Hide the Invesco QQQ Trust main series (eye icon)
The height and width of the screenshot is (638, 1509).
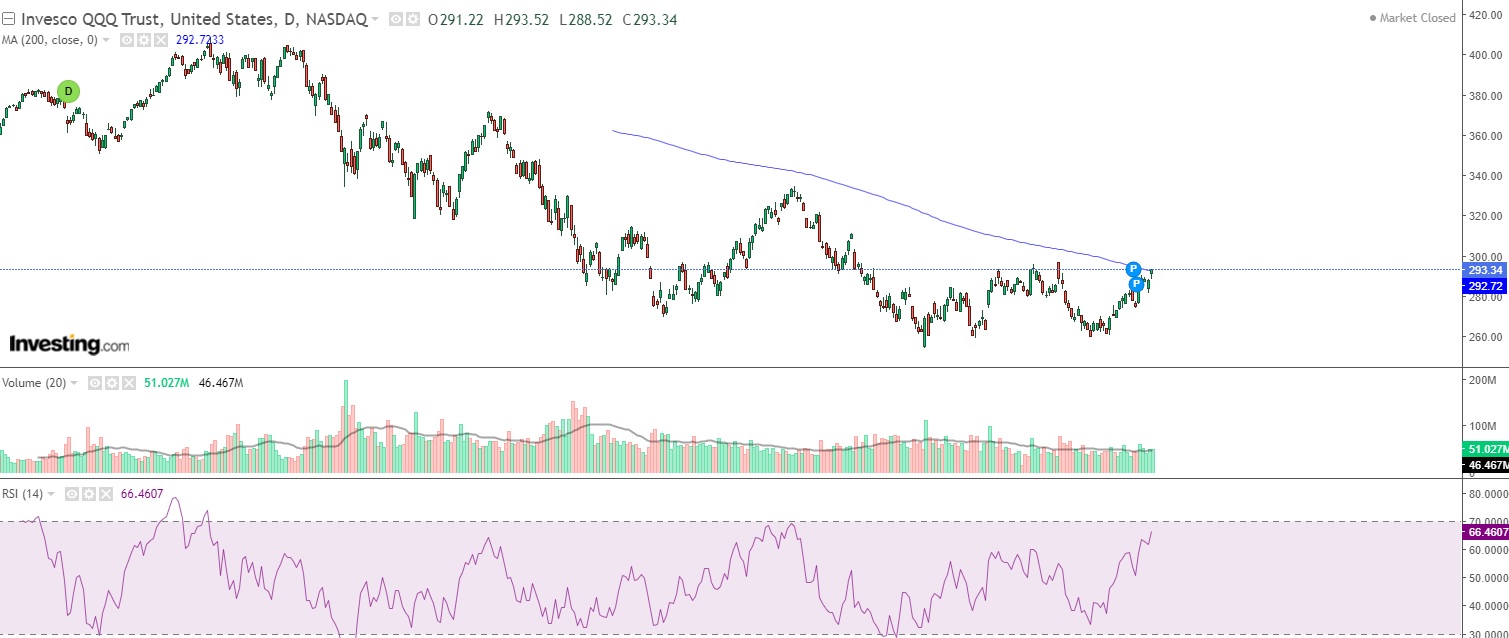pyautogui.click(x=396, y=19)
